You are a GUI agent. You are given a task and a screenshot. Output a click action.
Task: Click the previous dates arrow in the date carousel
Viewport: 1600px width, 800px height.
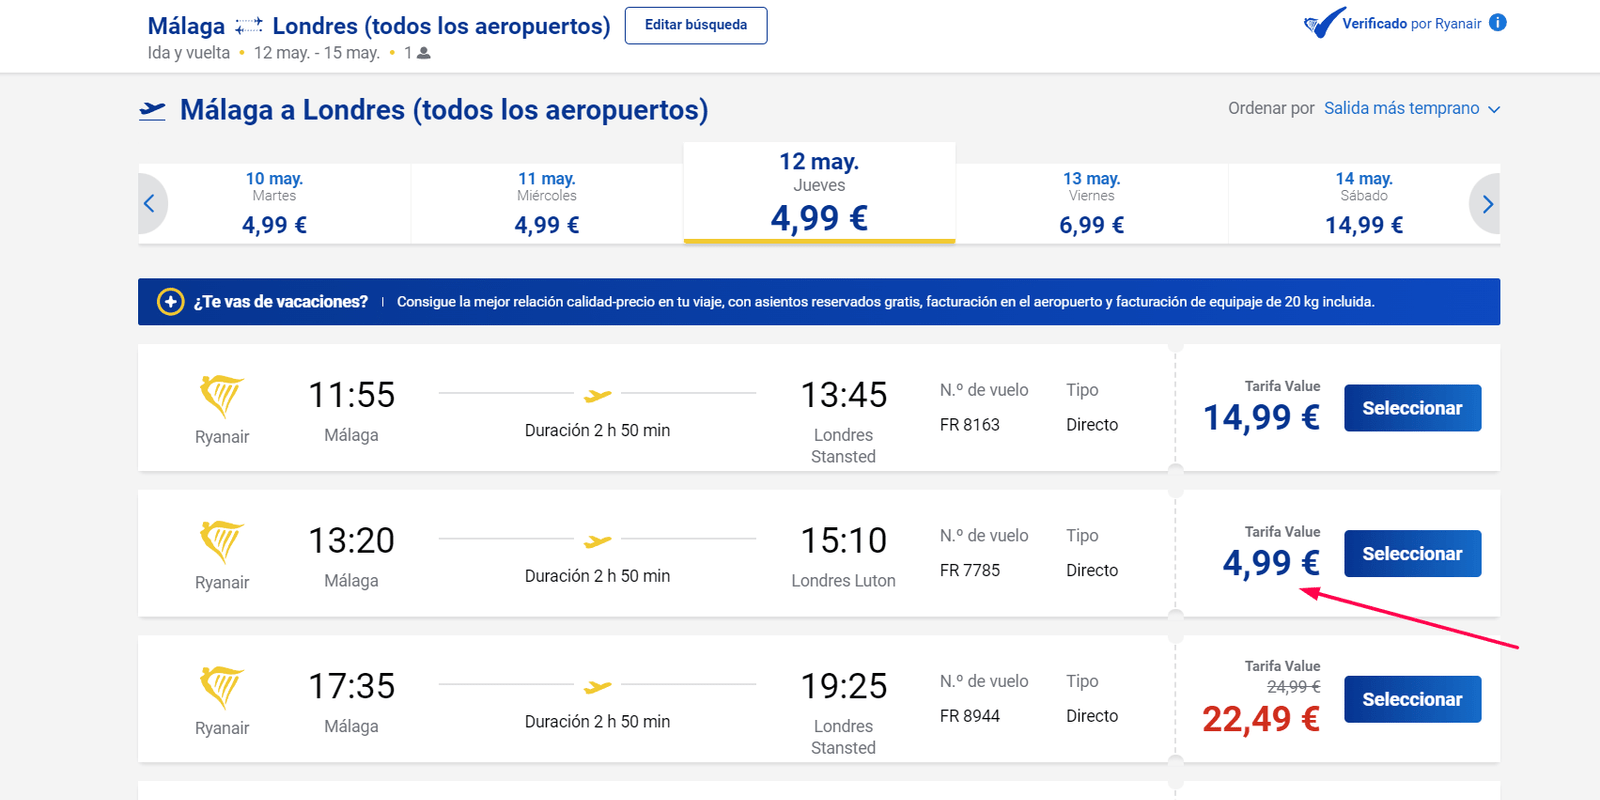click(150, 204)
